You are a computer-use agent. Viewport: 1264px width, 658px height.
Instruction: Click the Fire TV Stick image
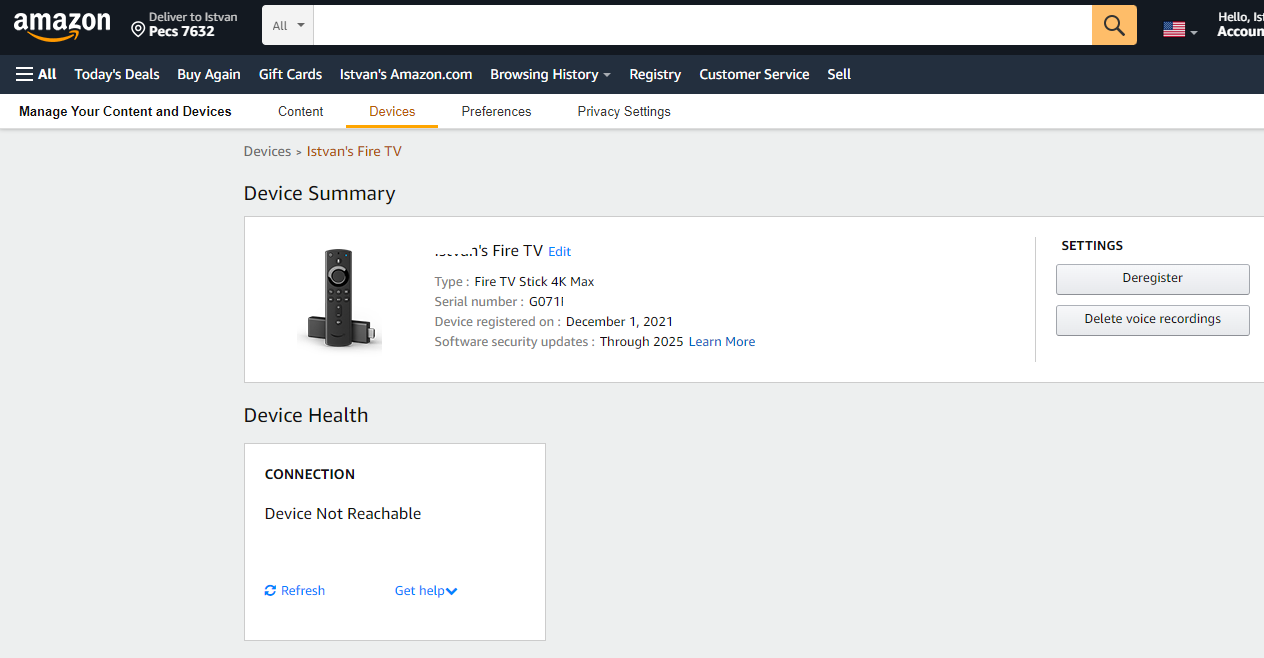340,298
